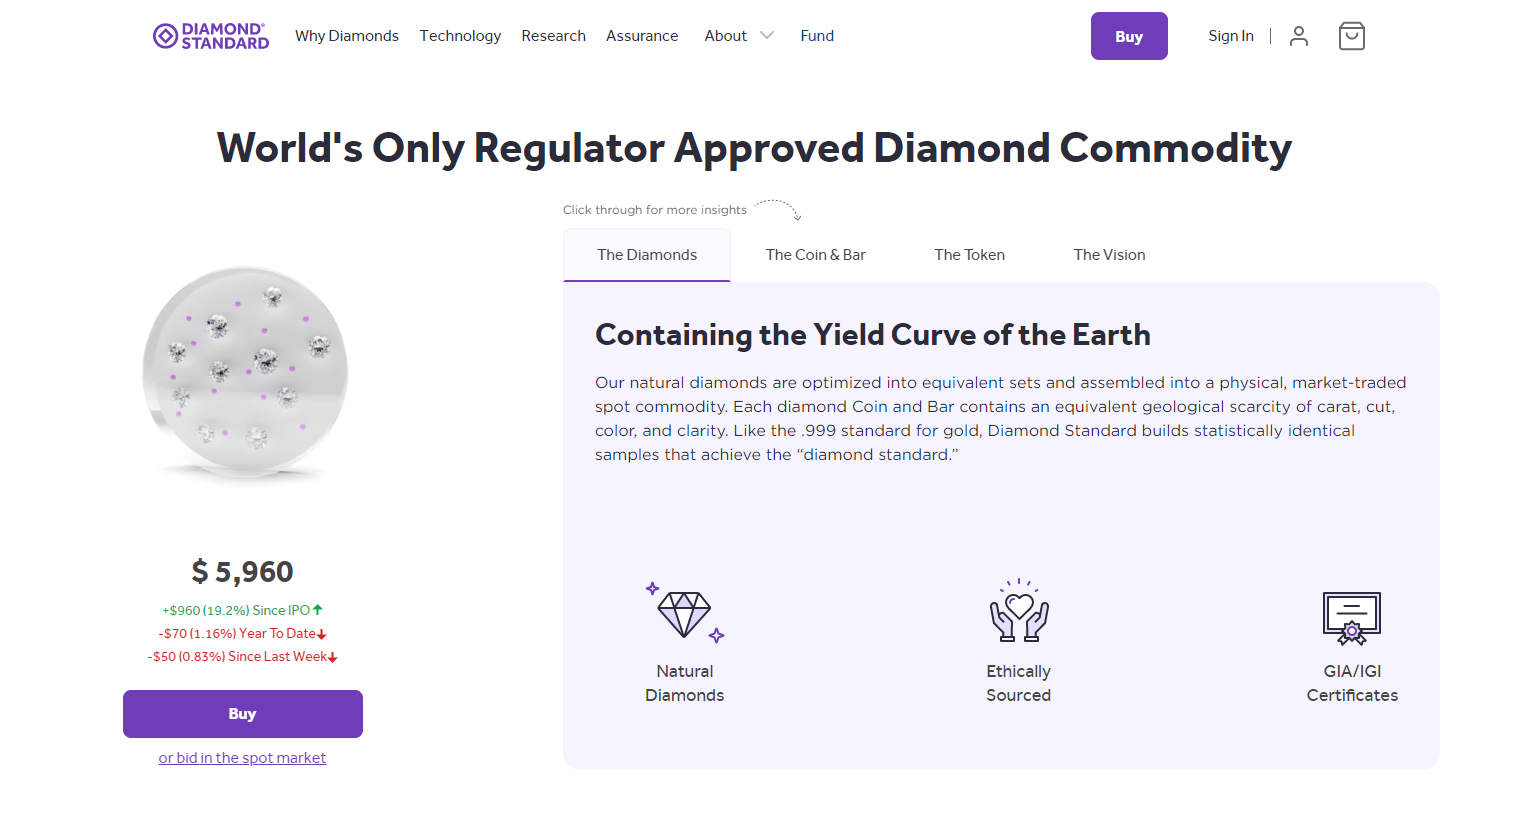The width and height of the screenshot is (1527, 827).
Task: Open the Fund nav link
Action: 817,36
